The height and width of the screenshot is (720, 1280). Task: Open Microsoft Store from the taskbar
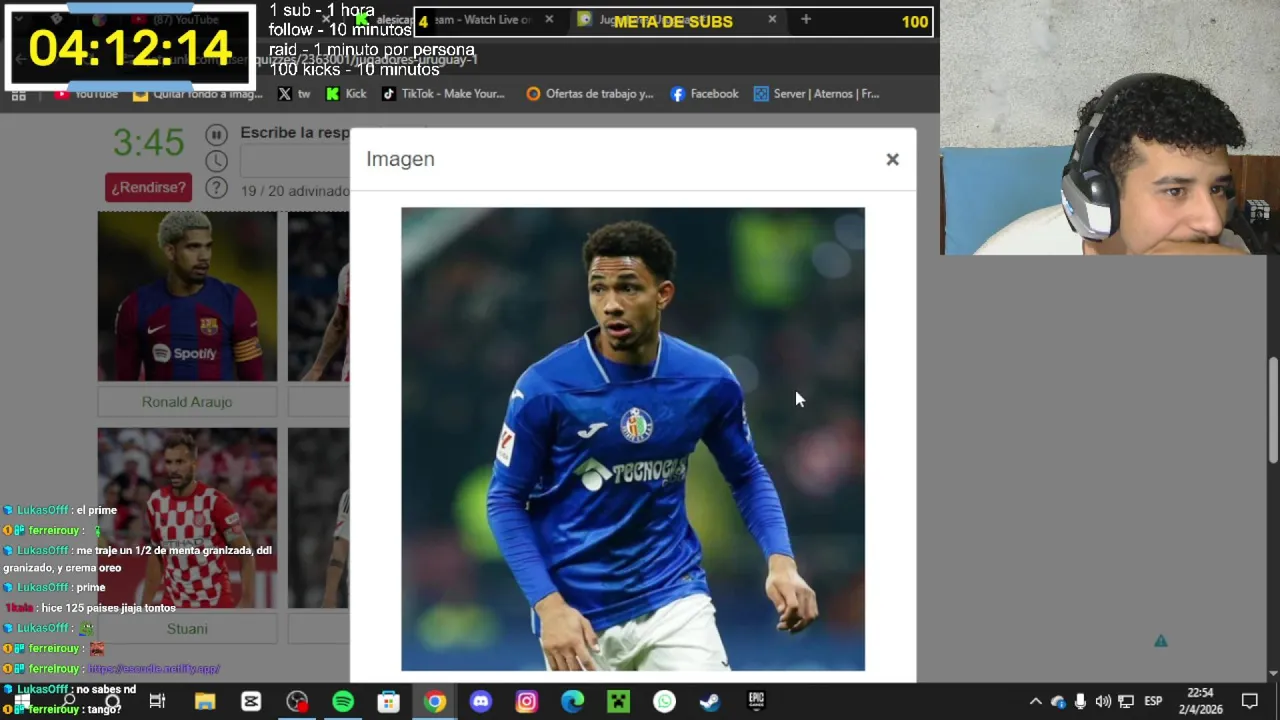point(389,701)
